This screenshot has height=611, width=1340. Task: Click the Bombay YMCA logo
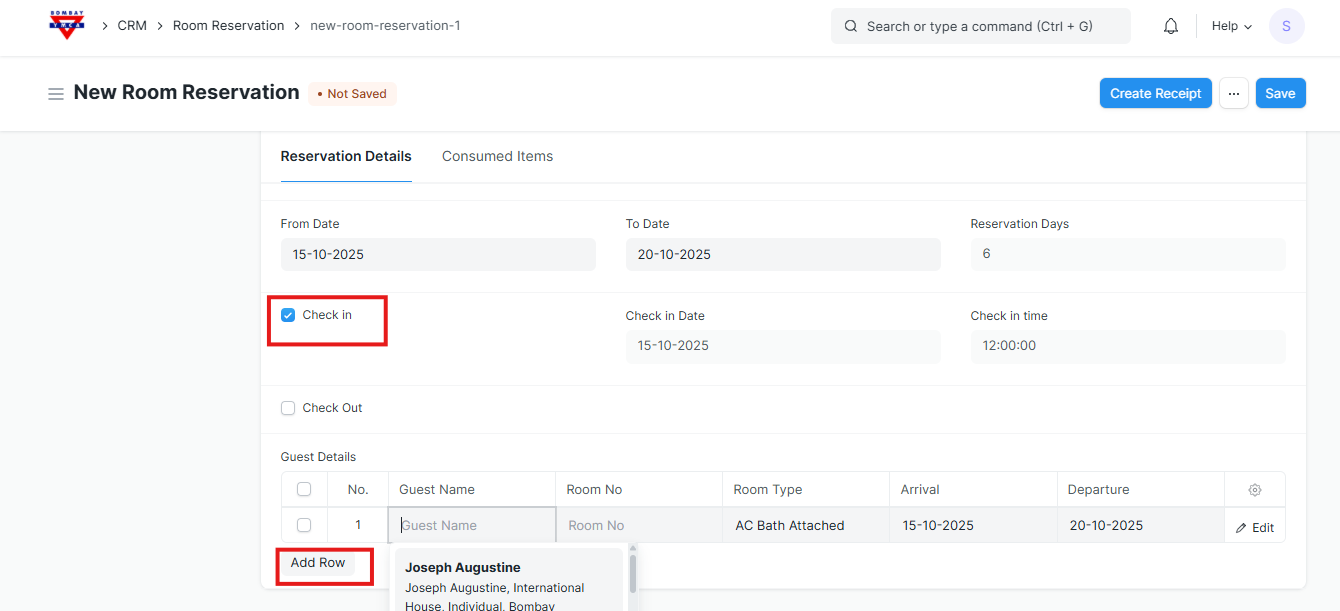click(x=67, y=26)
